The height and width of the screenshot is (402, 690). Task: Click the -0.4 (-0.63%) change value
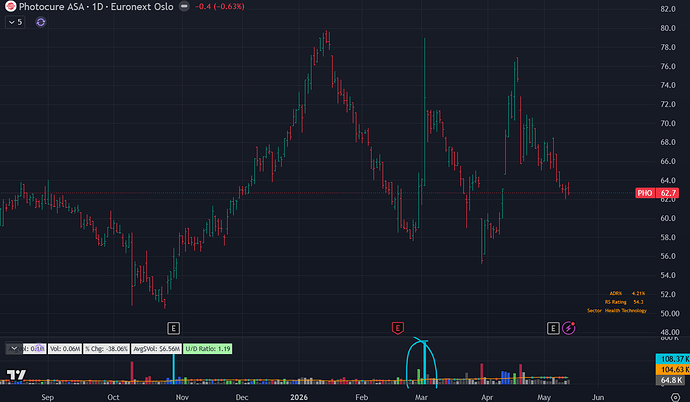220,7
